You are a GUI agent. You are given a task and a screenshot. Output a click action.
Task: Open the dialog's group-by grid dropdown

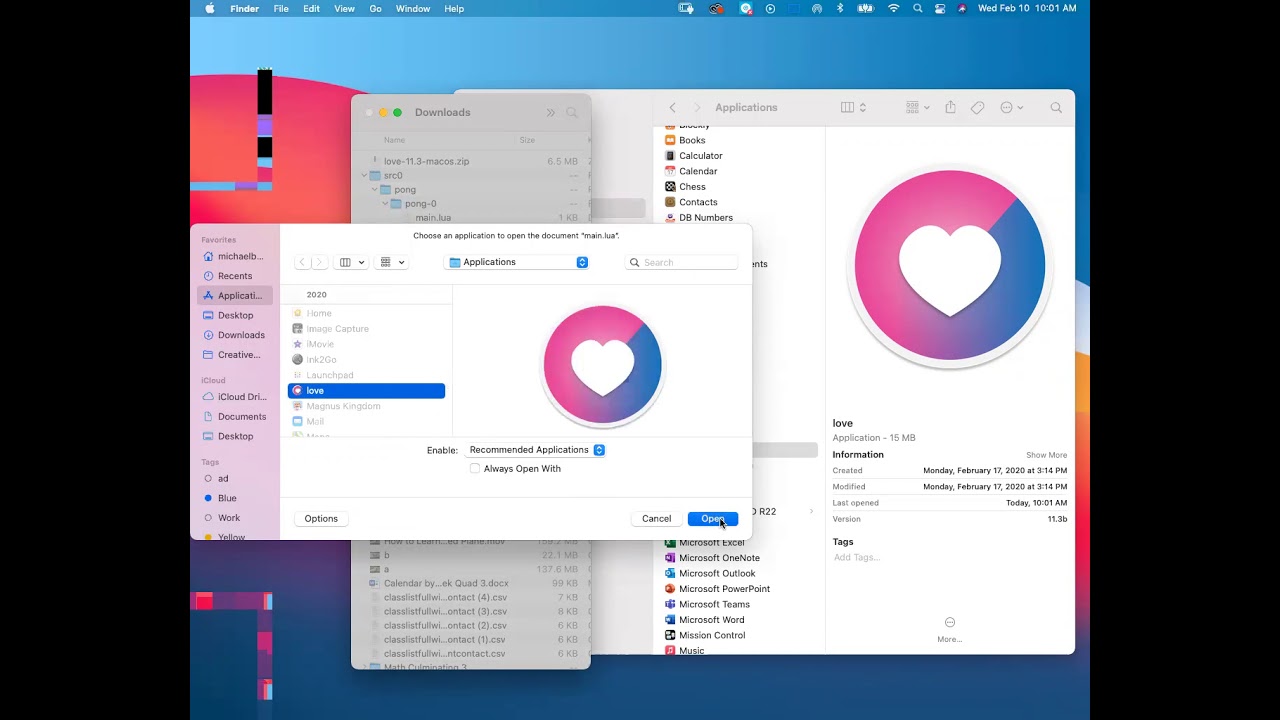tap(392, 262)
